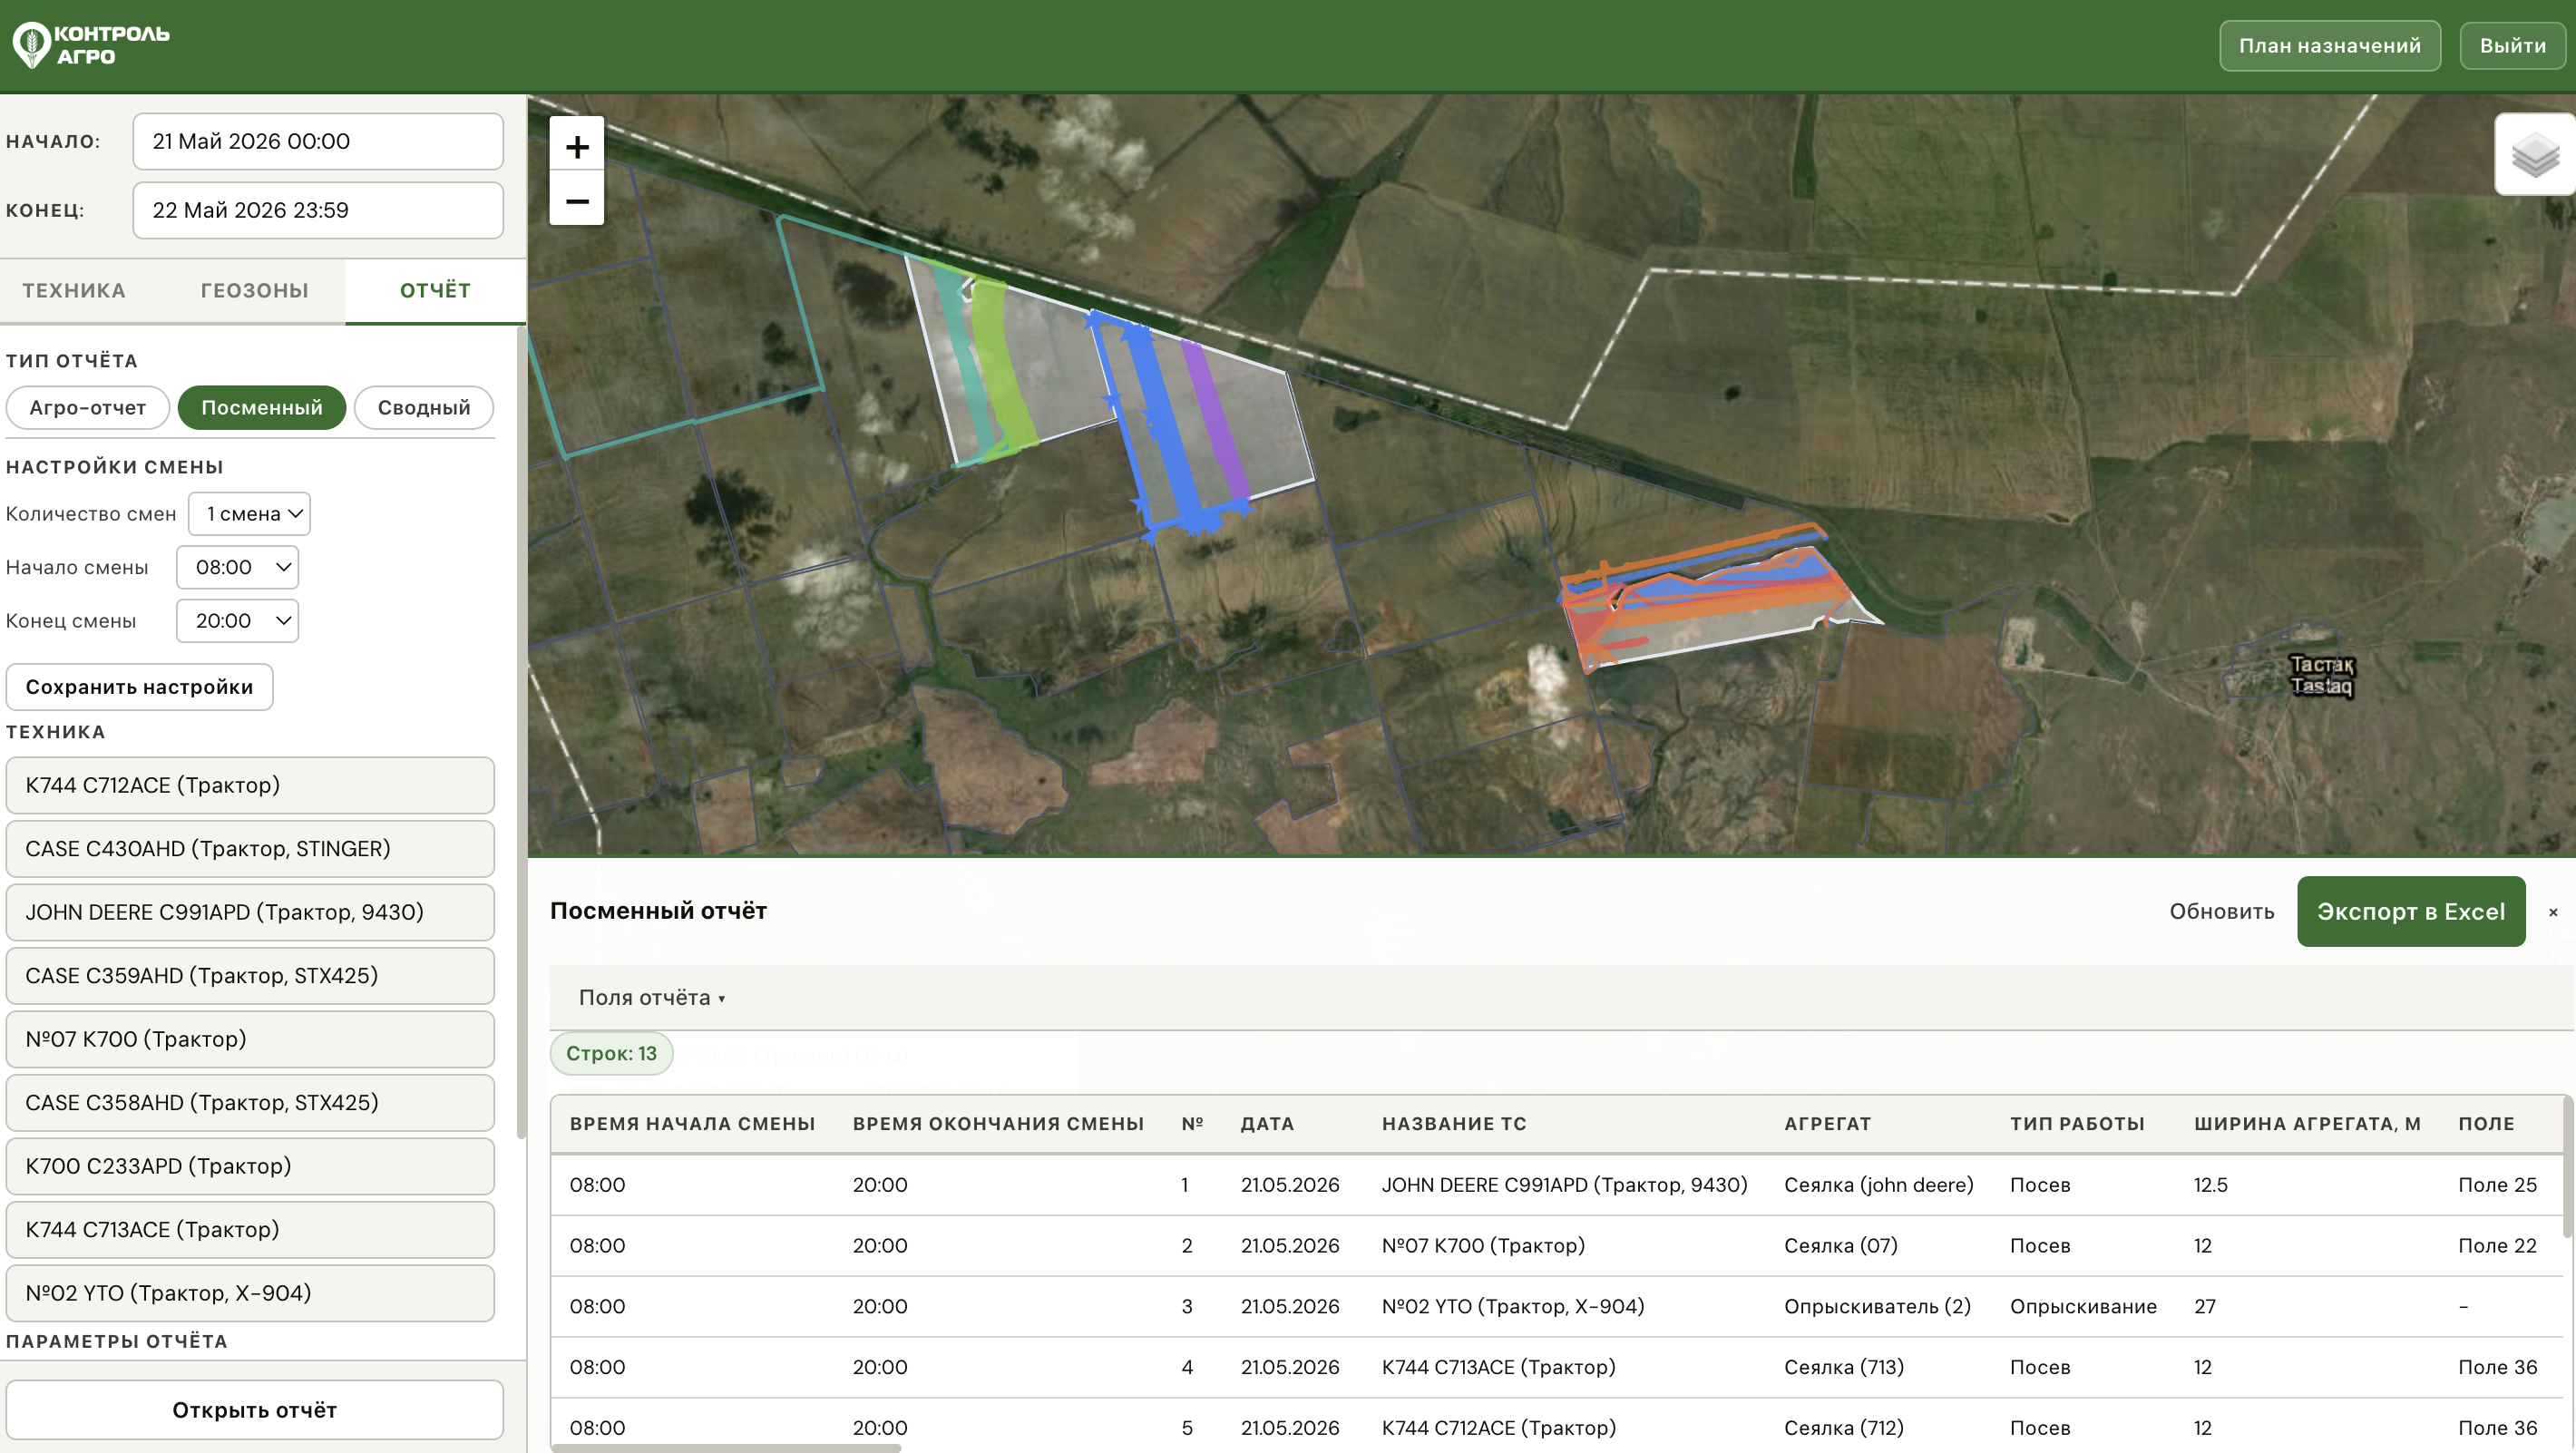2576x1453 pixels.
Task: Open the Конец смены time dropdown
Action: [237, 621]
